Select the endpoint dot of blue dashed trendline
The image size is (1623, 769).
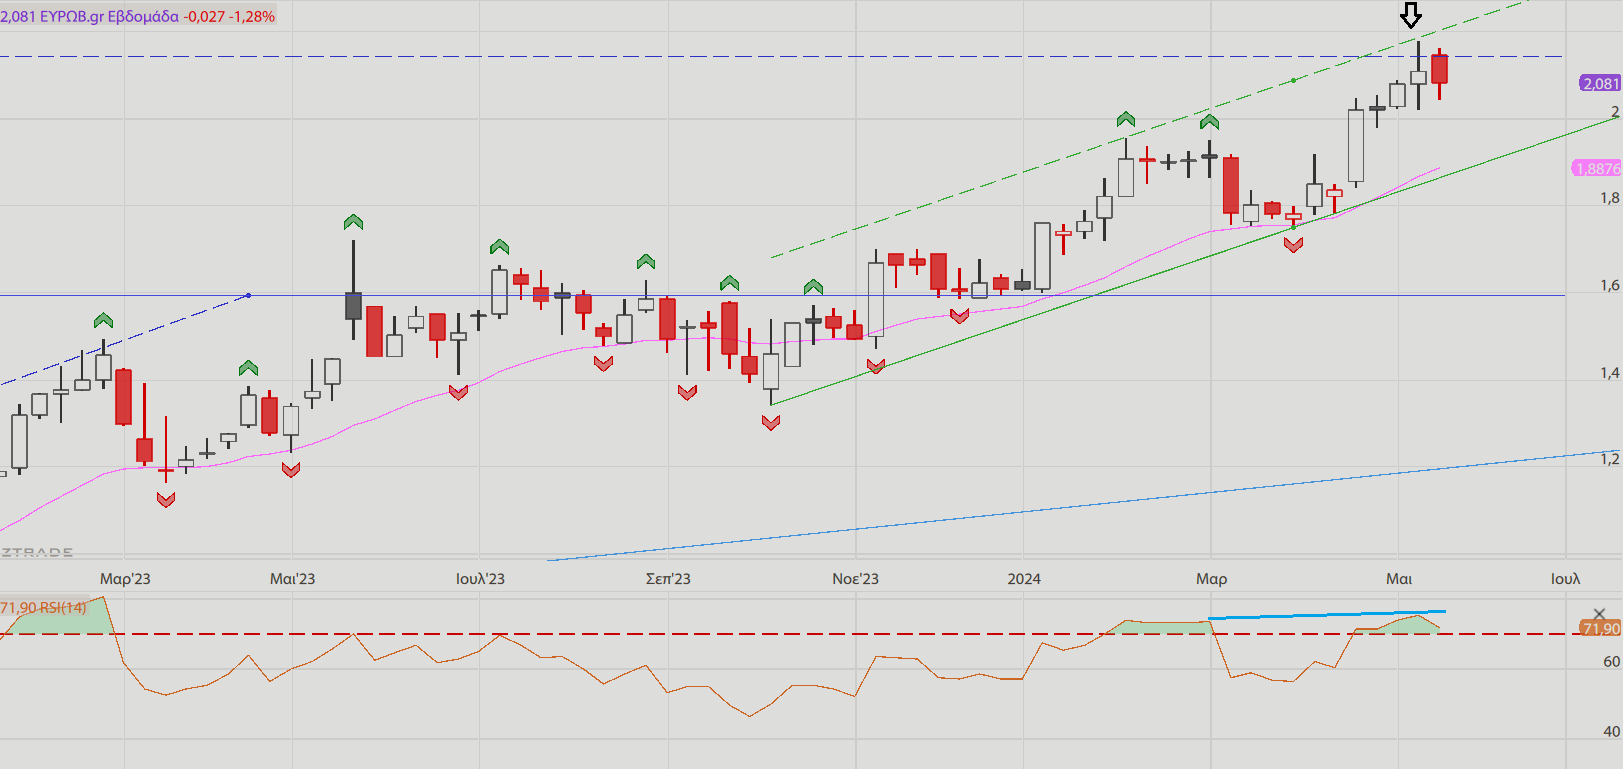click(248, 295)
